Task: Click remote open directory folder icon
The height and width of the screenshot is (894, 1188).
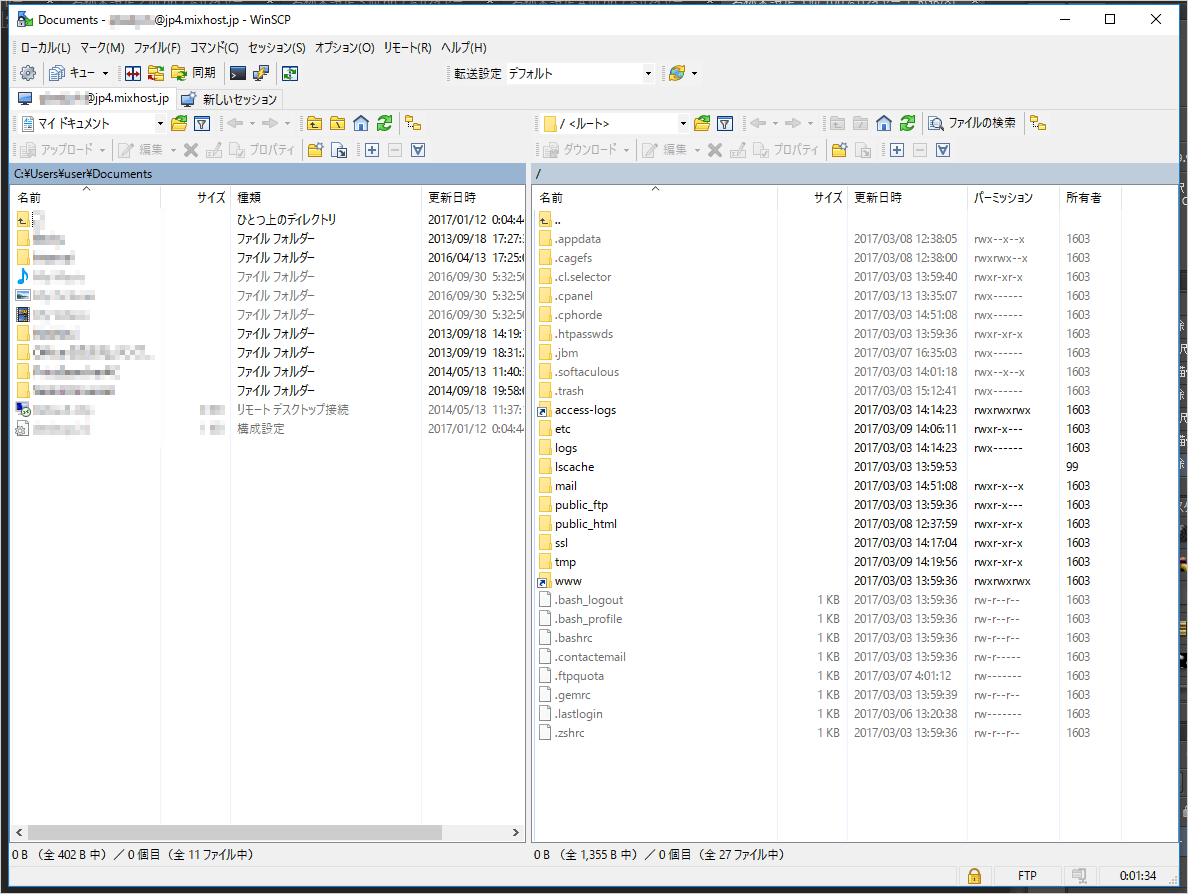Action: (702, 123)
